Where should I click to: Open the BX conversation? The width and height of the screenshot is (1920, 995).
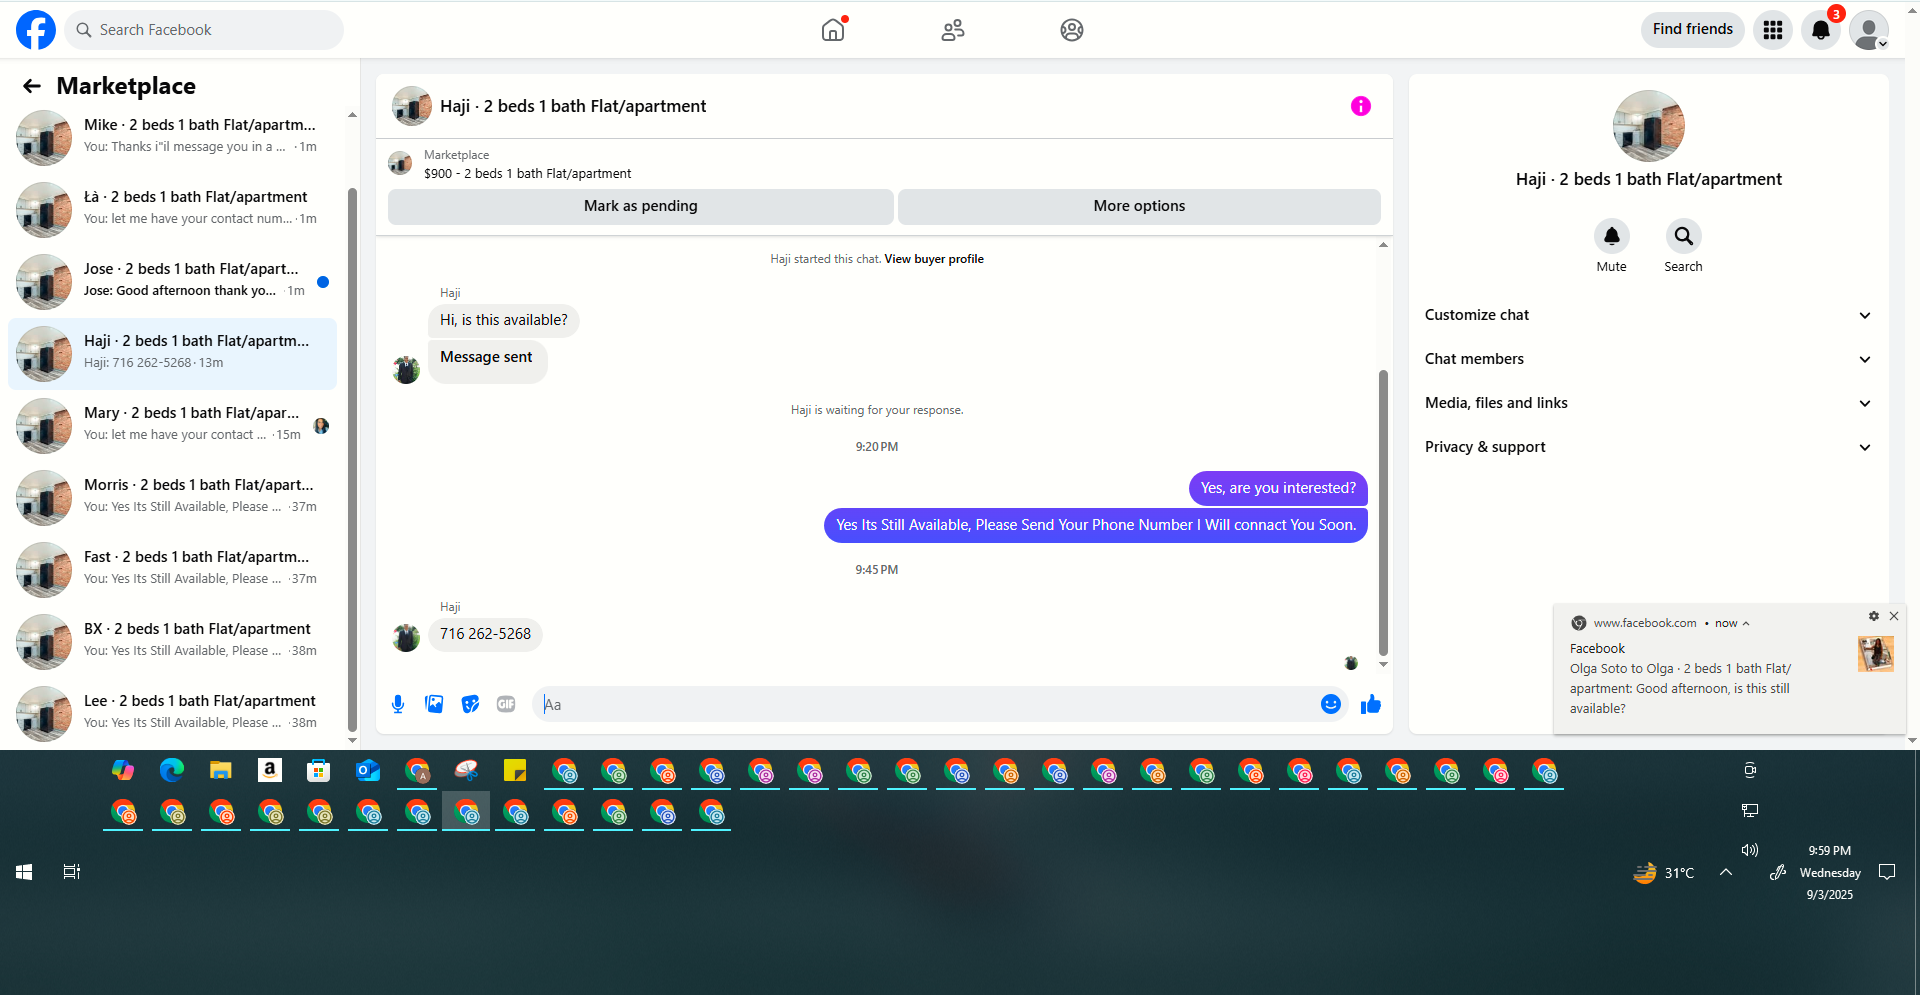tap(172, 641)
